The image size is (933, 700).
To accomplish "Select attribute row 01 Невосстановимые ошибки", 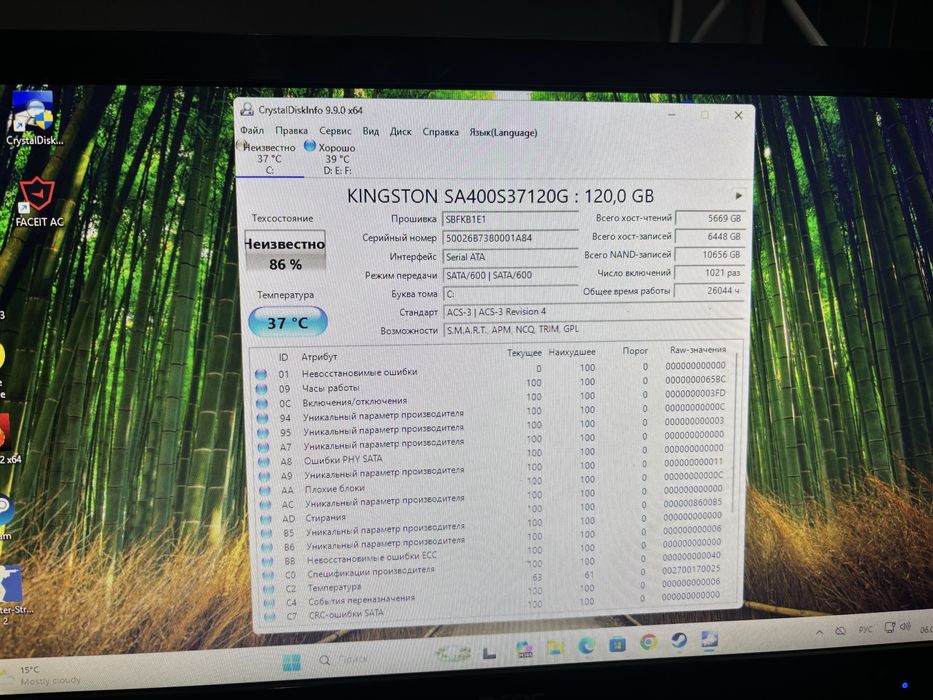I will coord(491,370).
